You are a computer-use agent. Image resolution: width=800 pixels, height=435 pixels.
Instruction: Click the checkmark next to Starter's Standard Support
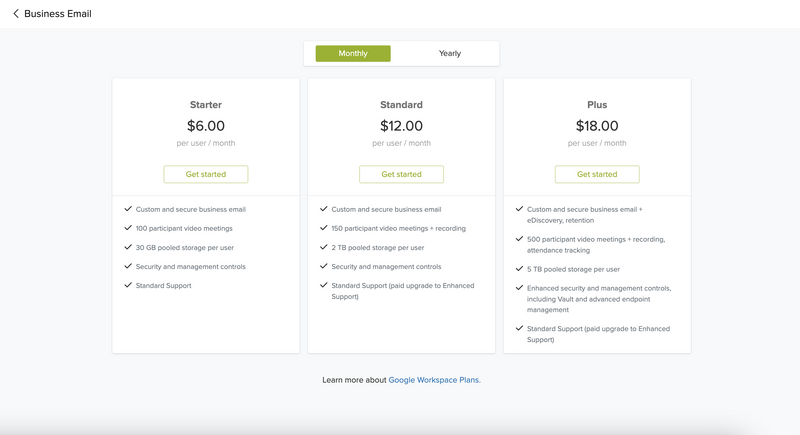click(128, 285)
